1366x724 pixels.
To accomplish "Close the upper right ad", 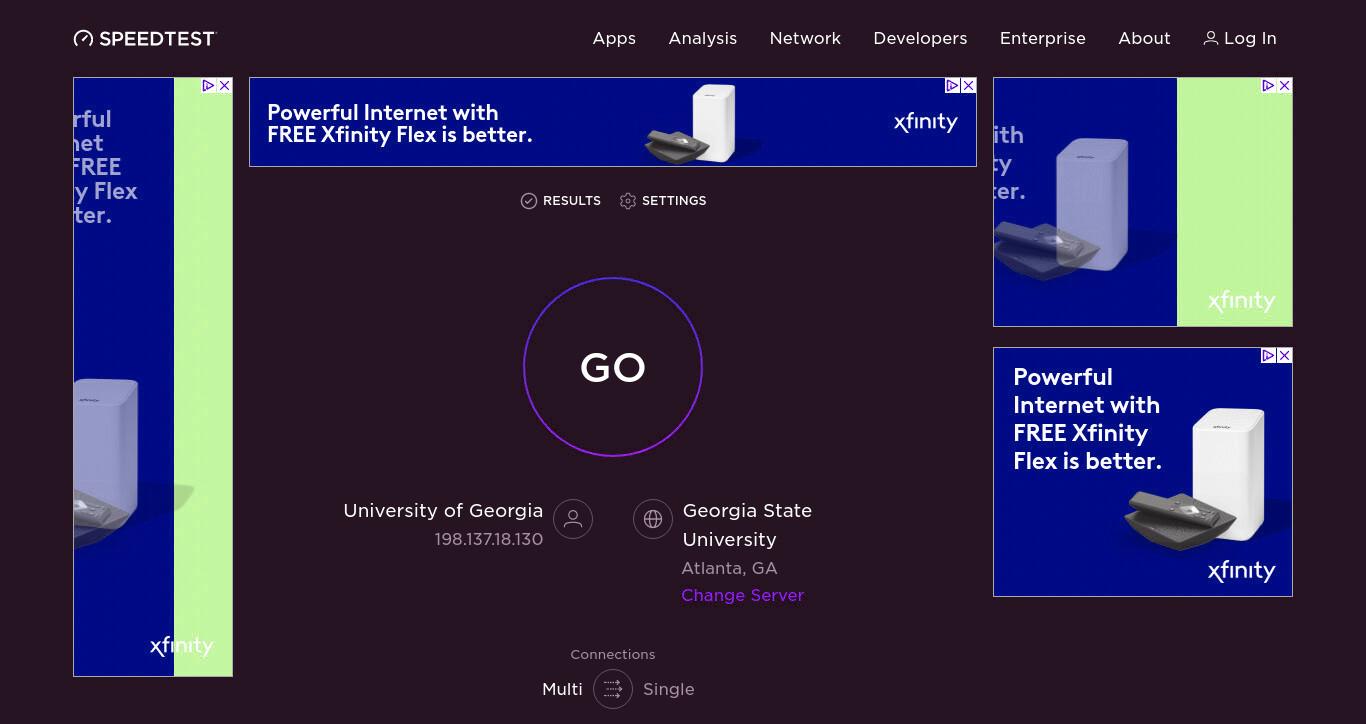I will pyautogui.click(x=1284, y=86).
